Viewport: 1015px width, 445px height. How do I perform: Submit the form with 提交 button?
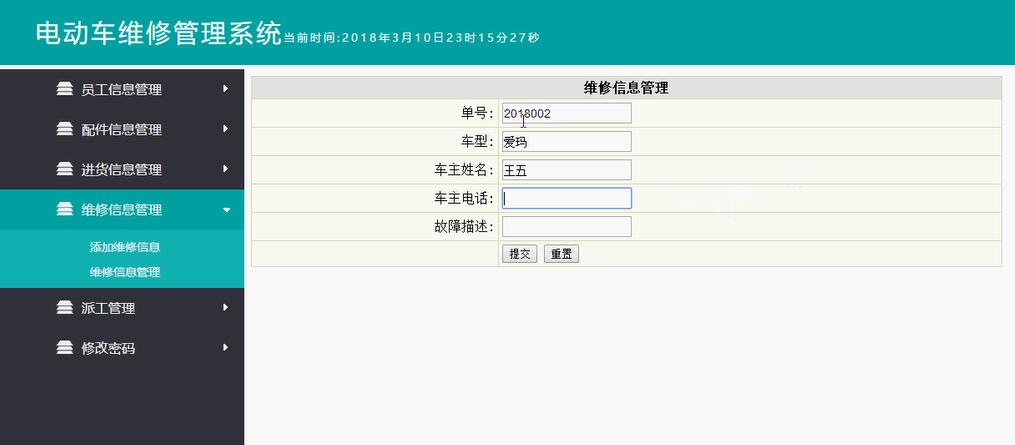point(519,254)
